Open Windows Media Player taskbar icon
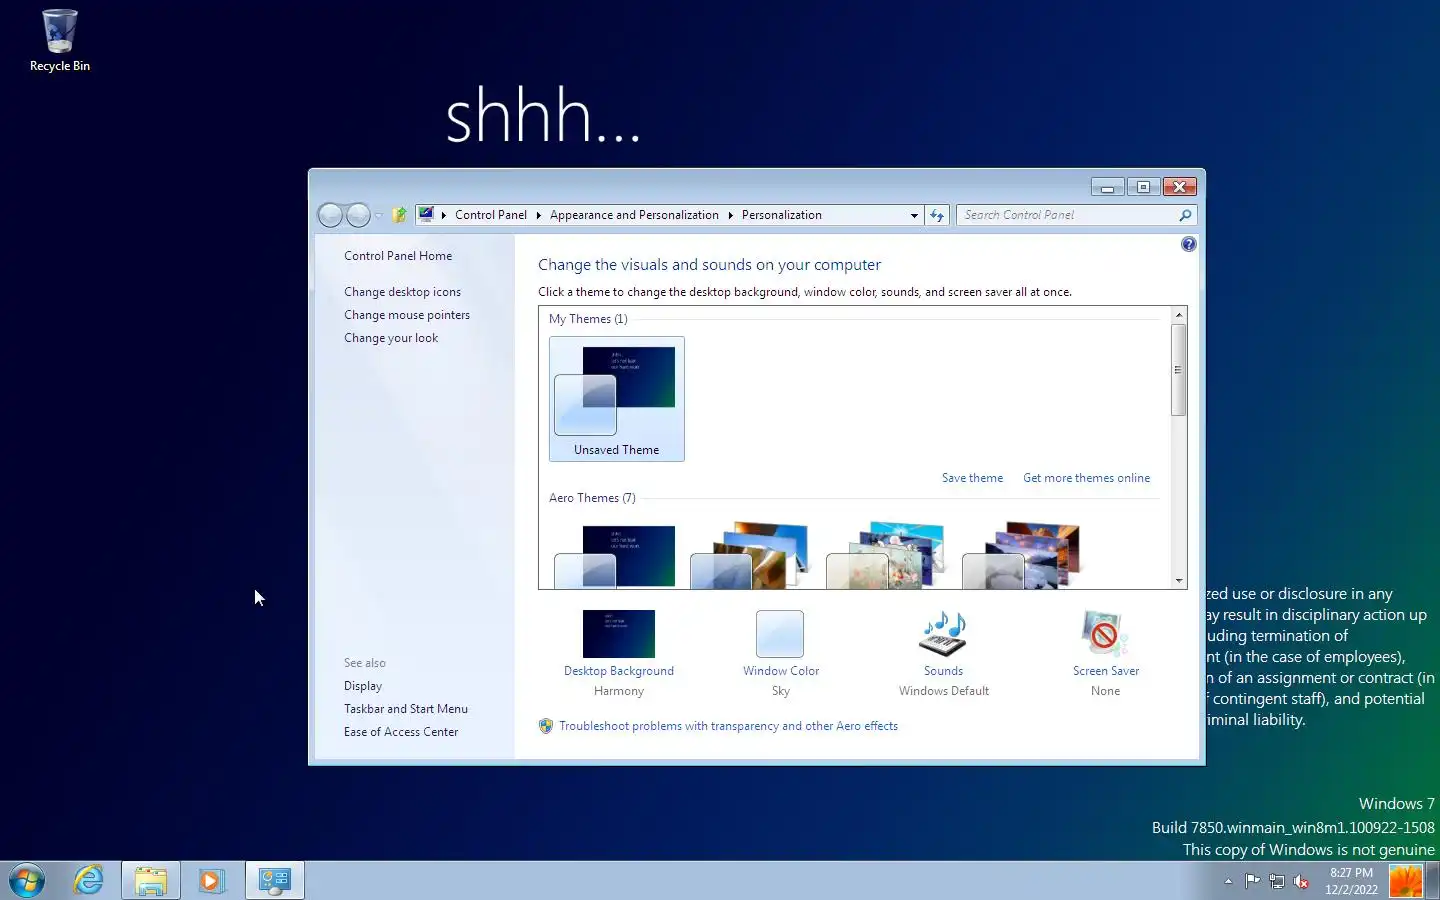1440x900 pixels. [211, 880]
